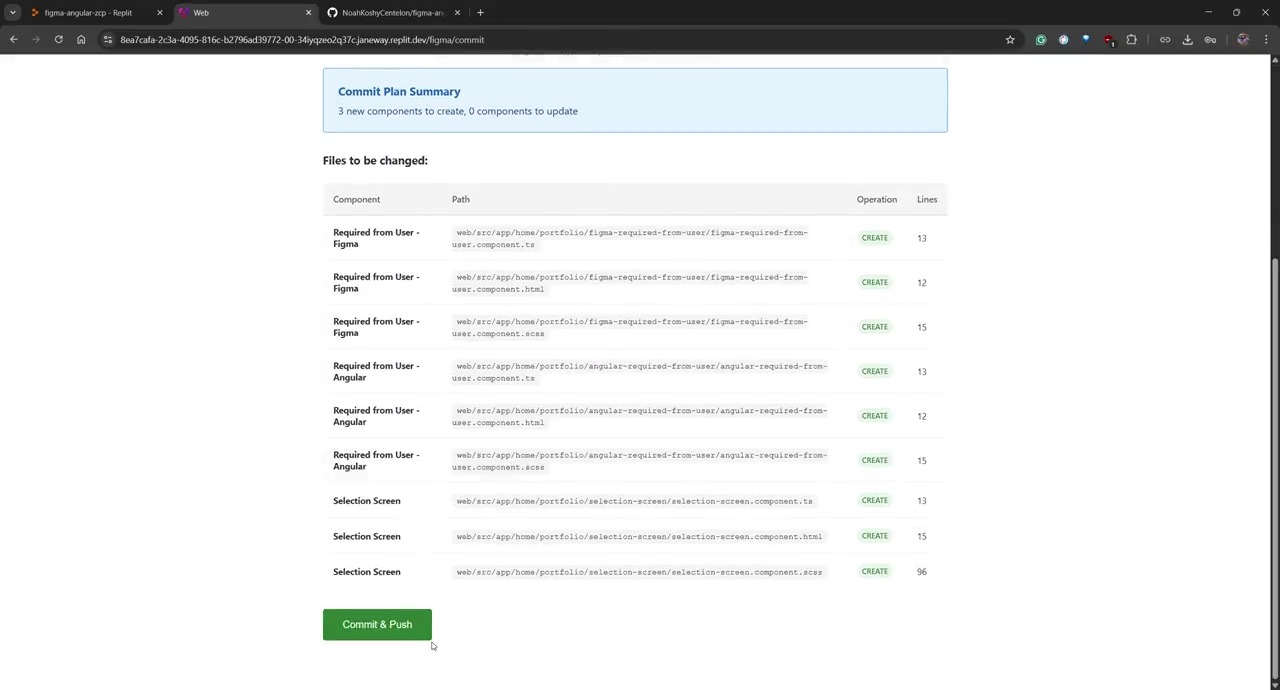Select the angular-required-from-user.component.scss path
The image size is (1280, 690).
640,461
